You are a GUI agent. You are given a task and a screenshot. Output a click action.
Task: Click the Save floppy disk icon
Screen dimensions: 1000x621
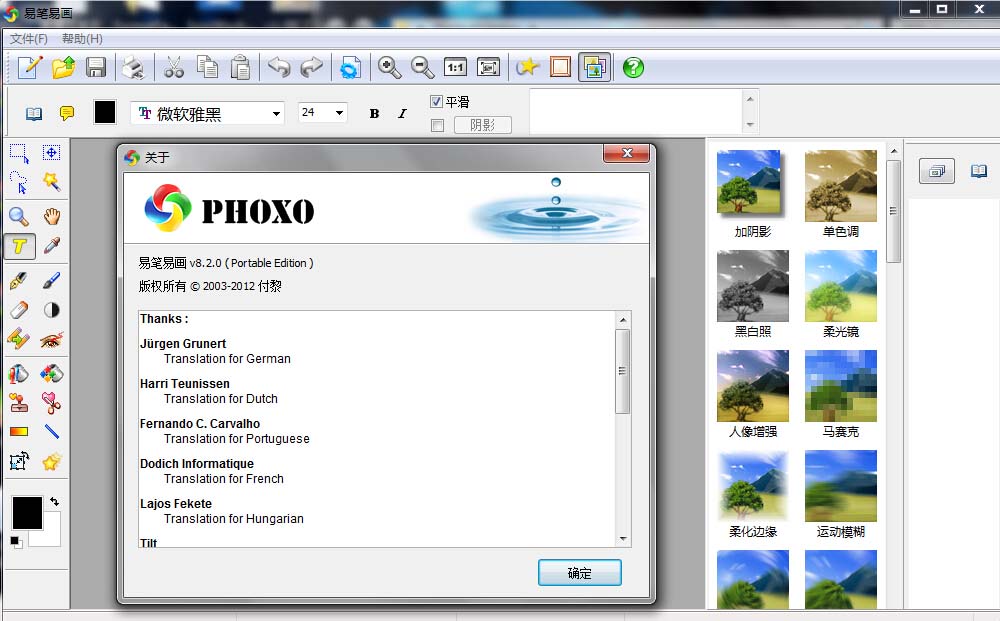pos(96,67)
